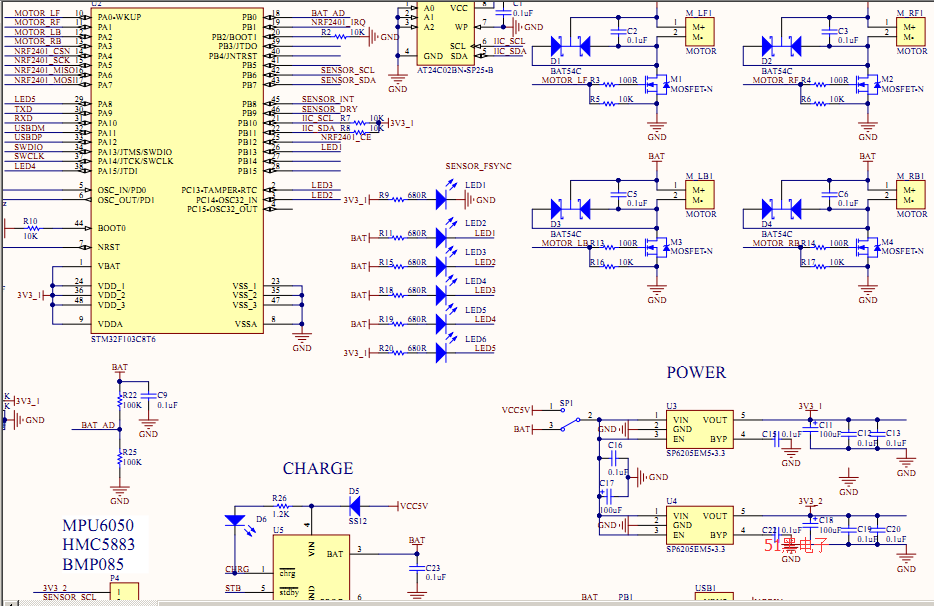Screen dimensions: 934x606
Task: Click the GND symbol under VSSA
Action: tap(302, 340)
